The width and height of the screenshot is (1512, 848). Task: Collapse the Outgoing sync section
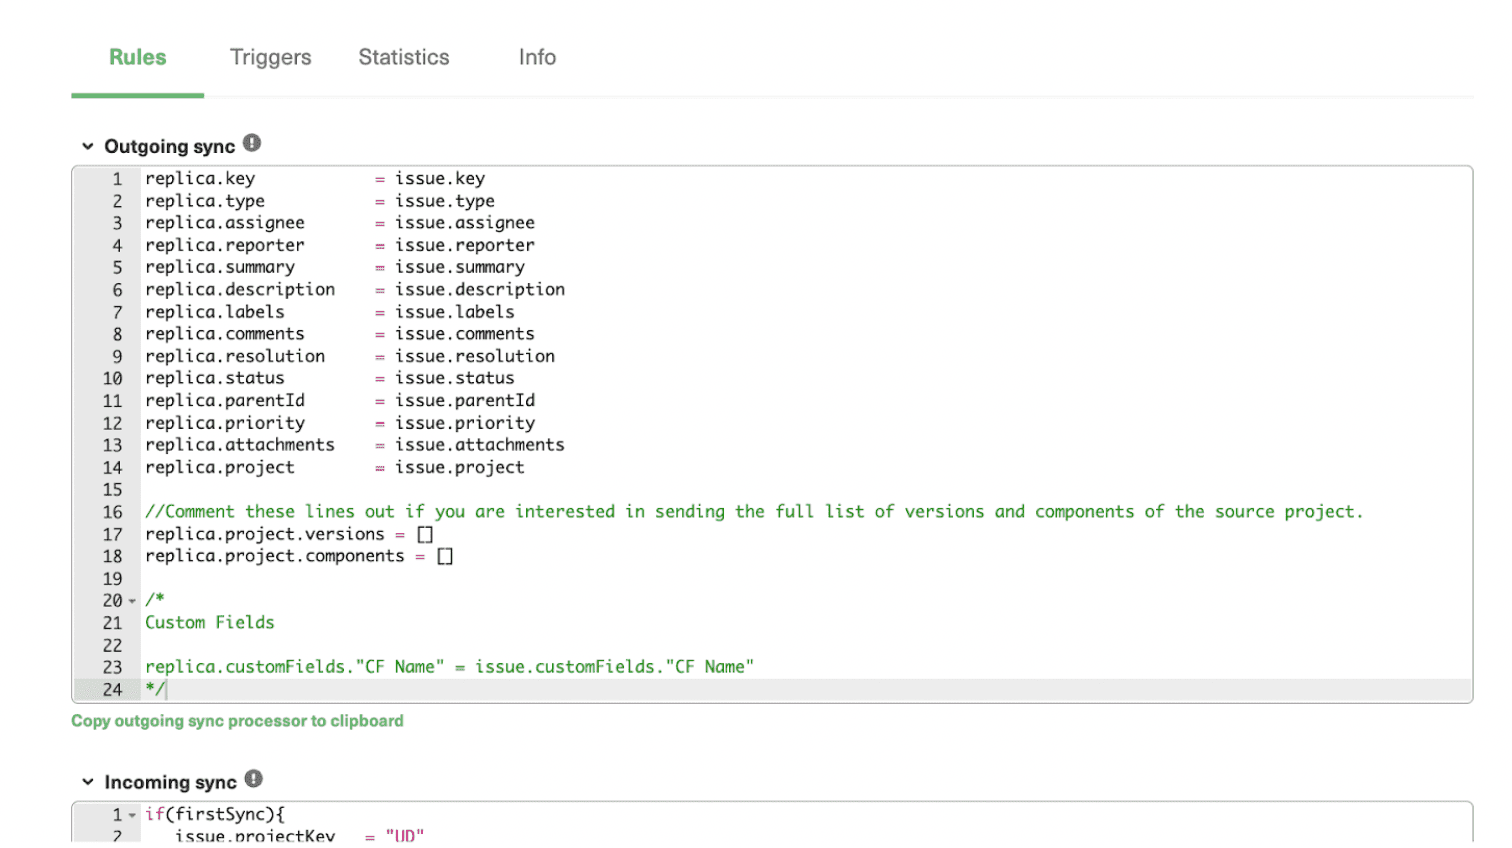coord(86,145)
